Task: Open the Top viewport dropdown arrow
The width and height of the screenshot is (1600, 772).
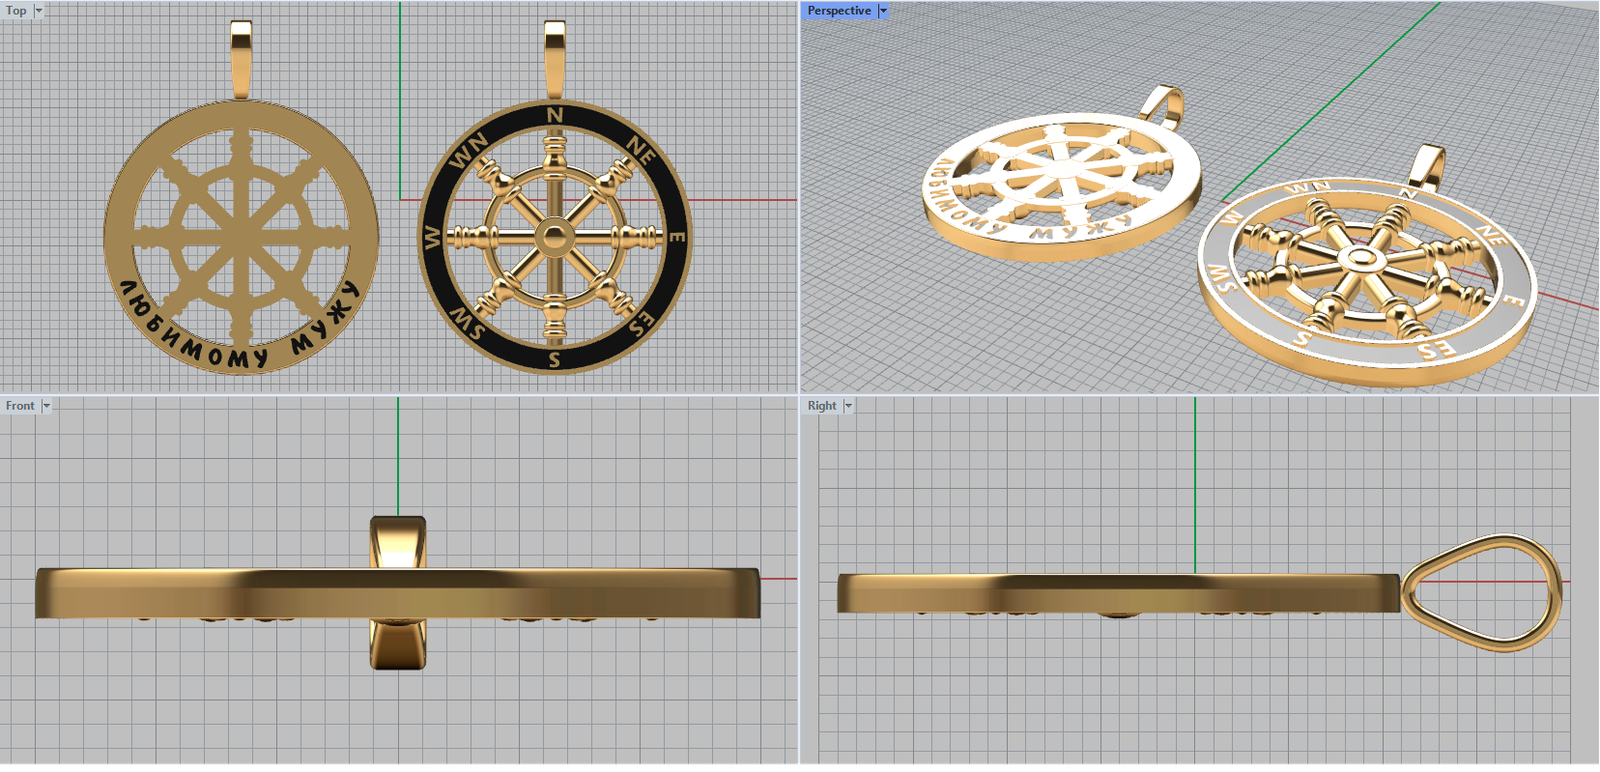Action: [39, 11]
